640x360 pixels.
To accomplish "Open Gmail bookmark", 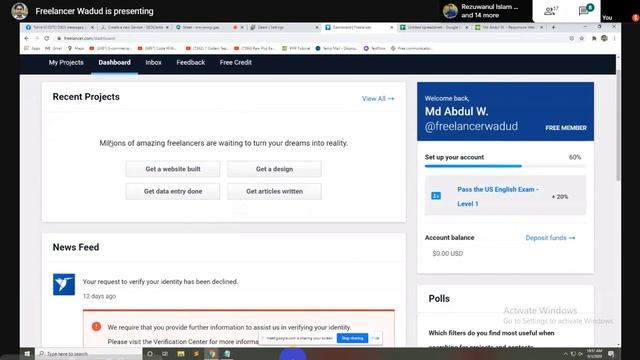I will [53, 48].
